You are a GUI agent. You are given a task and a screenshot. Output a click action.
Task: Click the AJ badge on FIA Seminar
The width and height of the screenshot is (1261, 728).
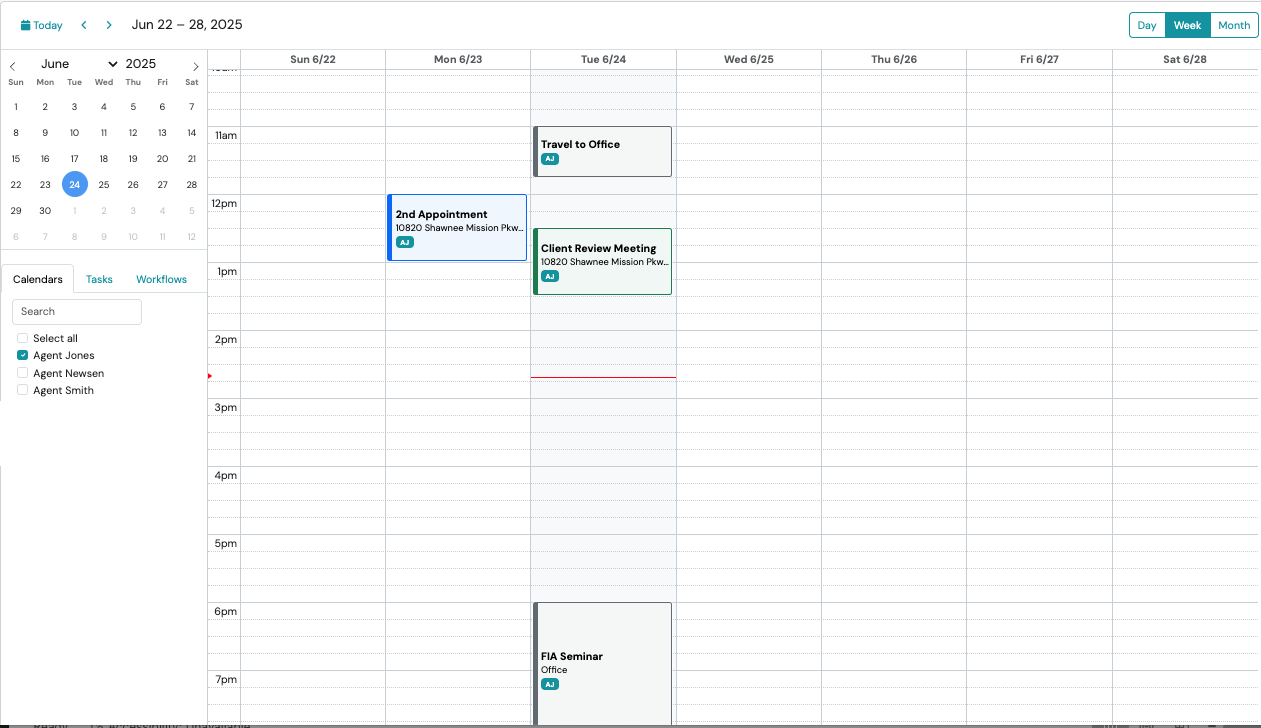(x=550, y=684)
